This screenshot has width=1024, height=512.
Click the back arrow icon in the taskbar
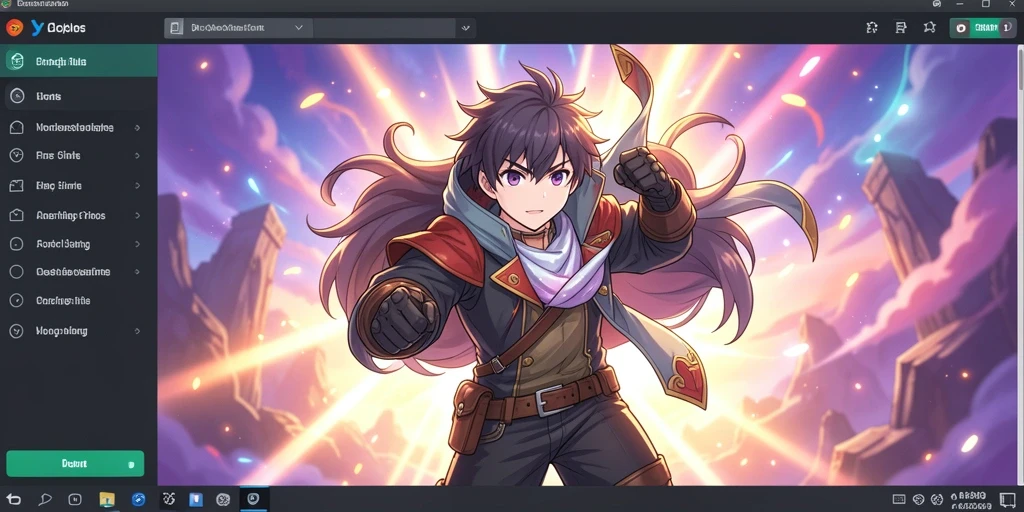pyautogui.click(x=14, y=500)
